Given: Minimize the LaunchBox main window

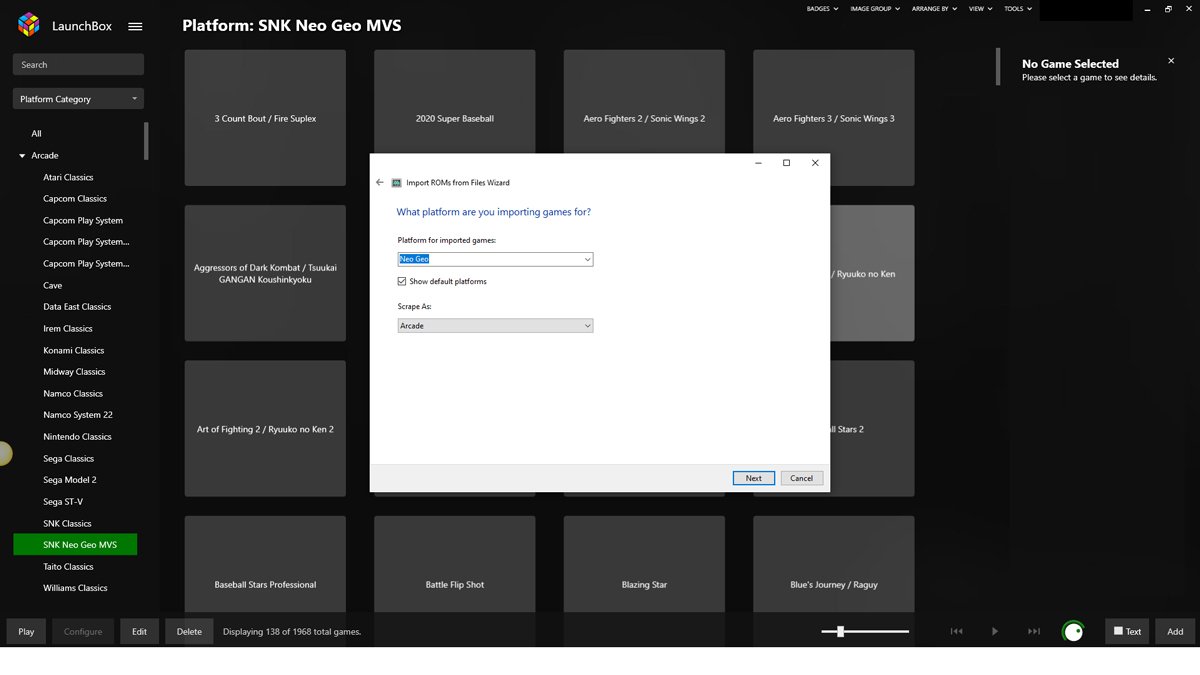Looking at the screenshot, I should 1146,9.
